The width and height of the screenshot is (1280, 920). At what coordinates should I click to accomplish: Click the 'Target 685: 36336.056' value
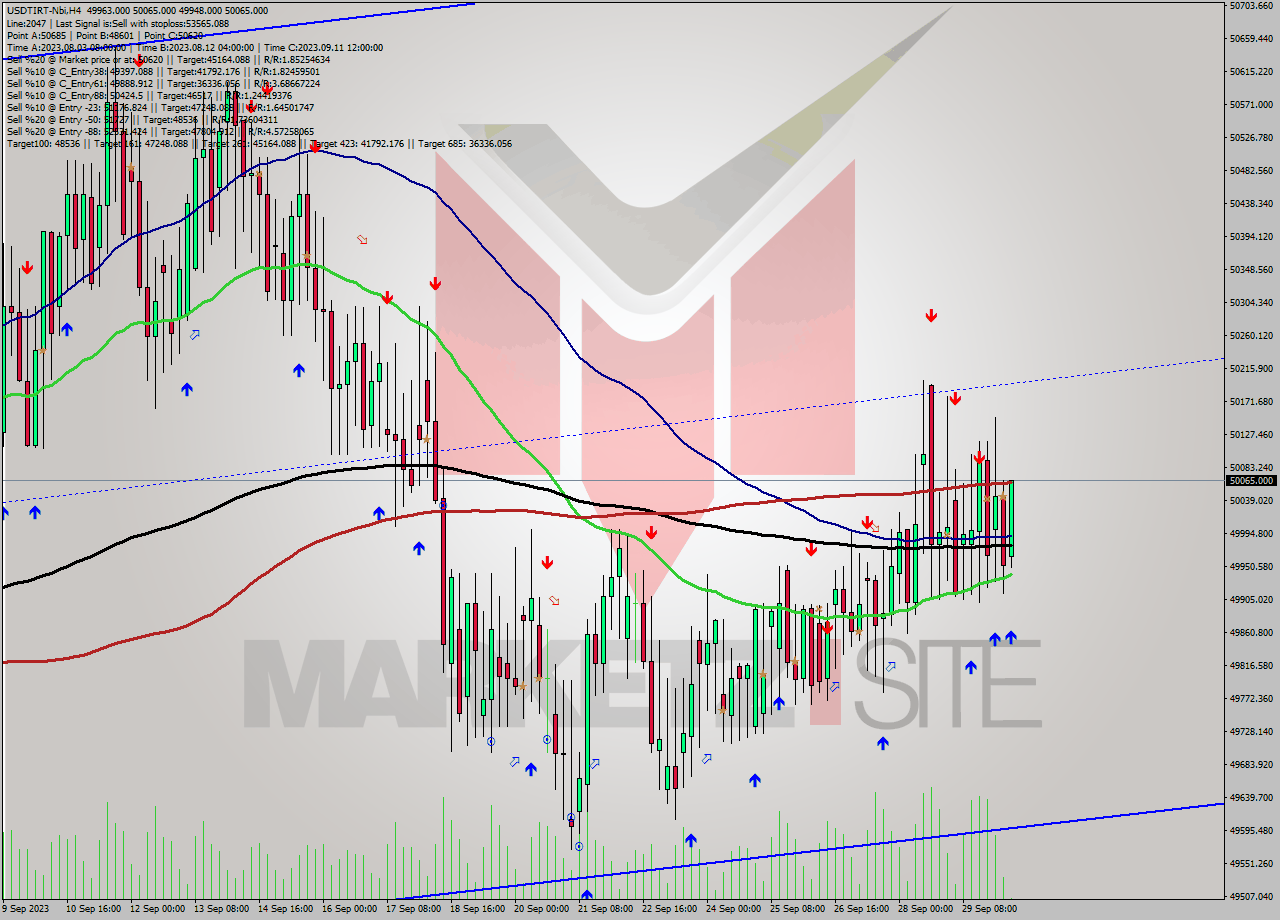pos(465,143)
